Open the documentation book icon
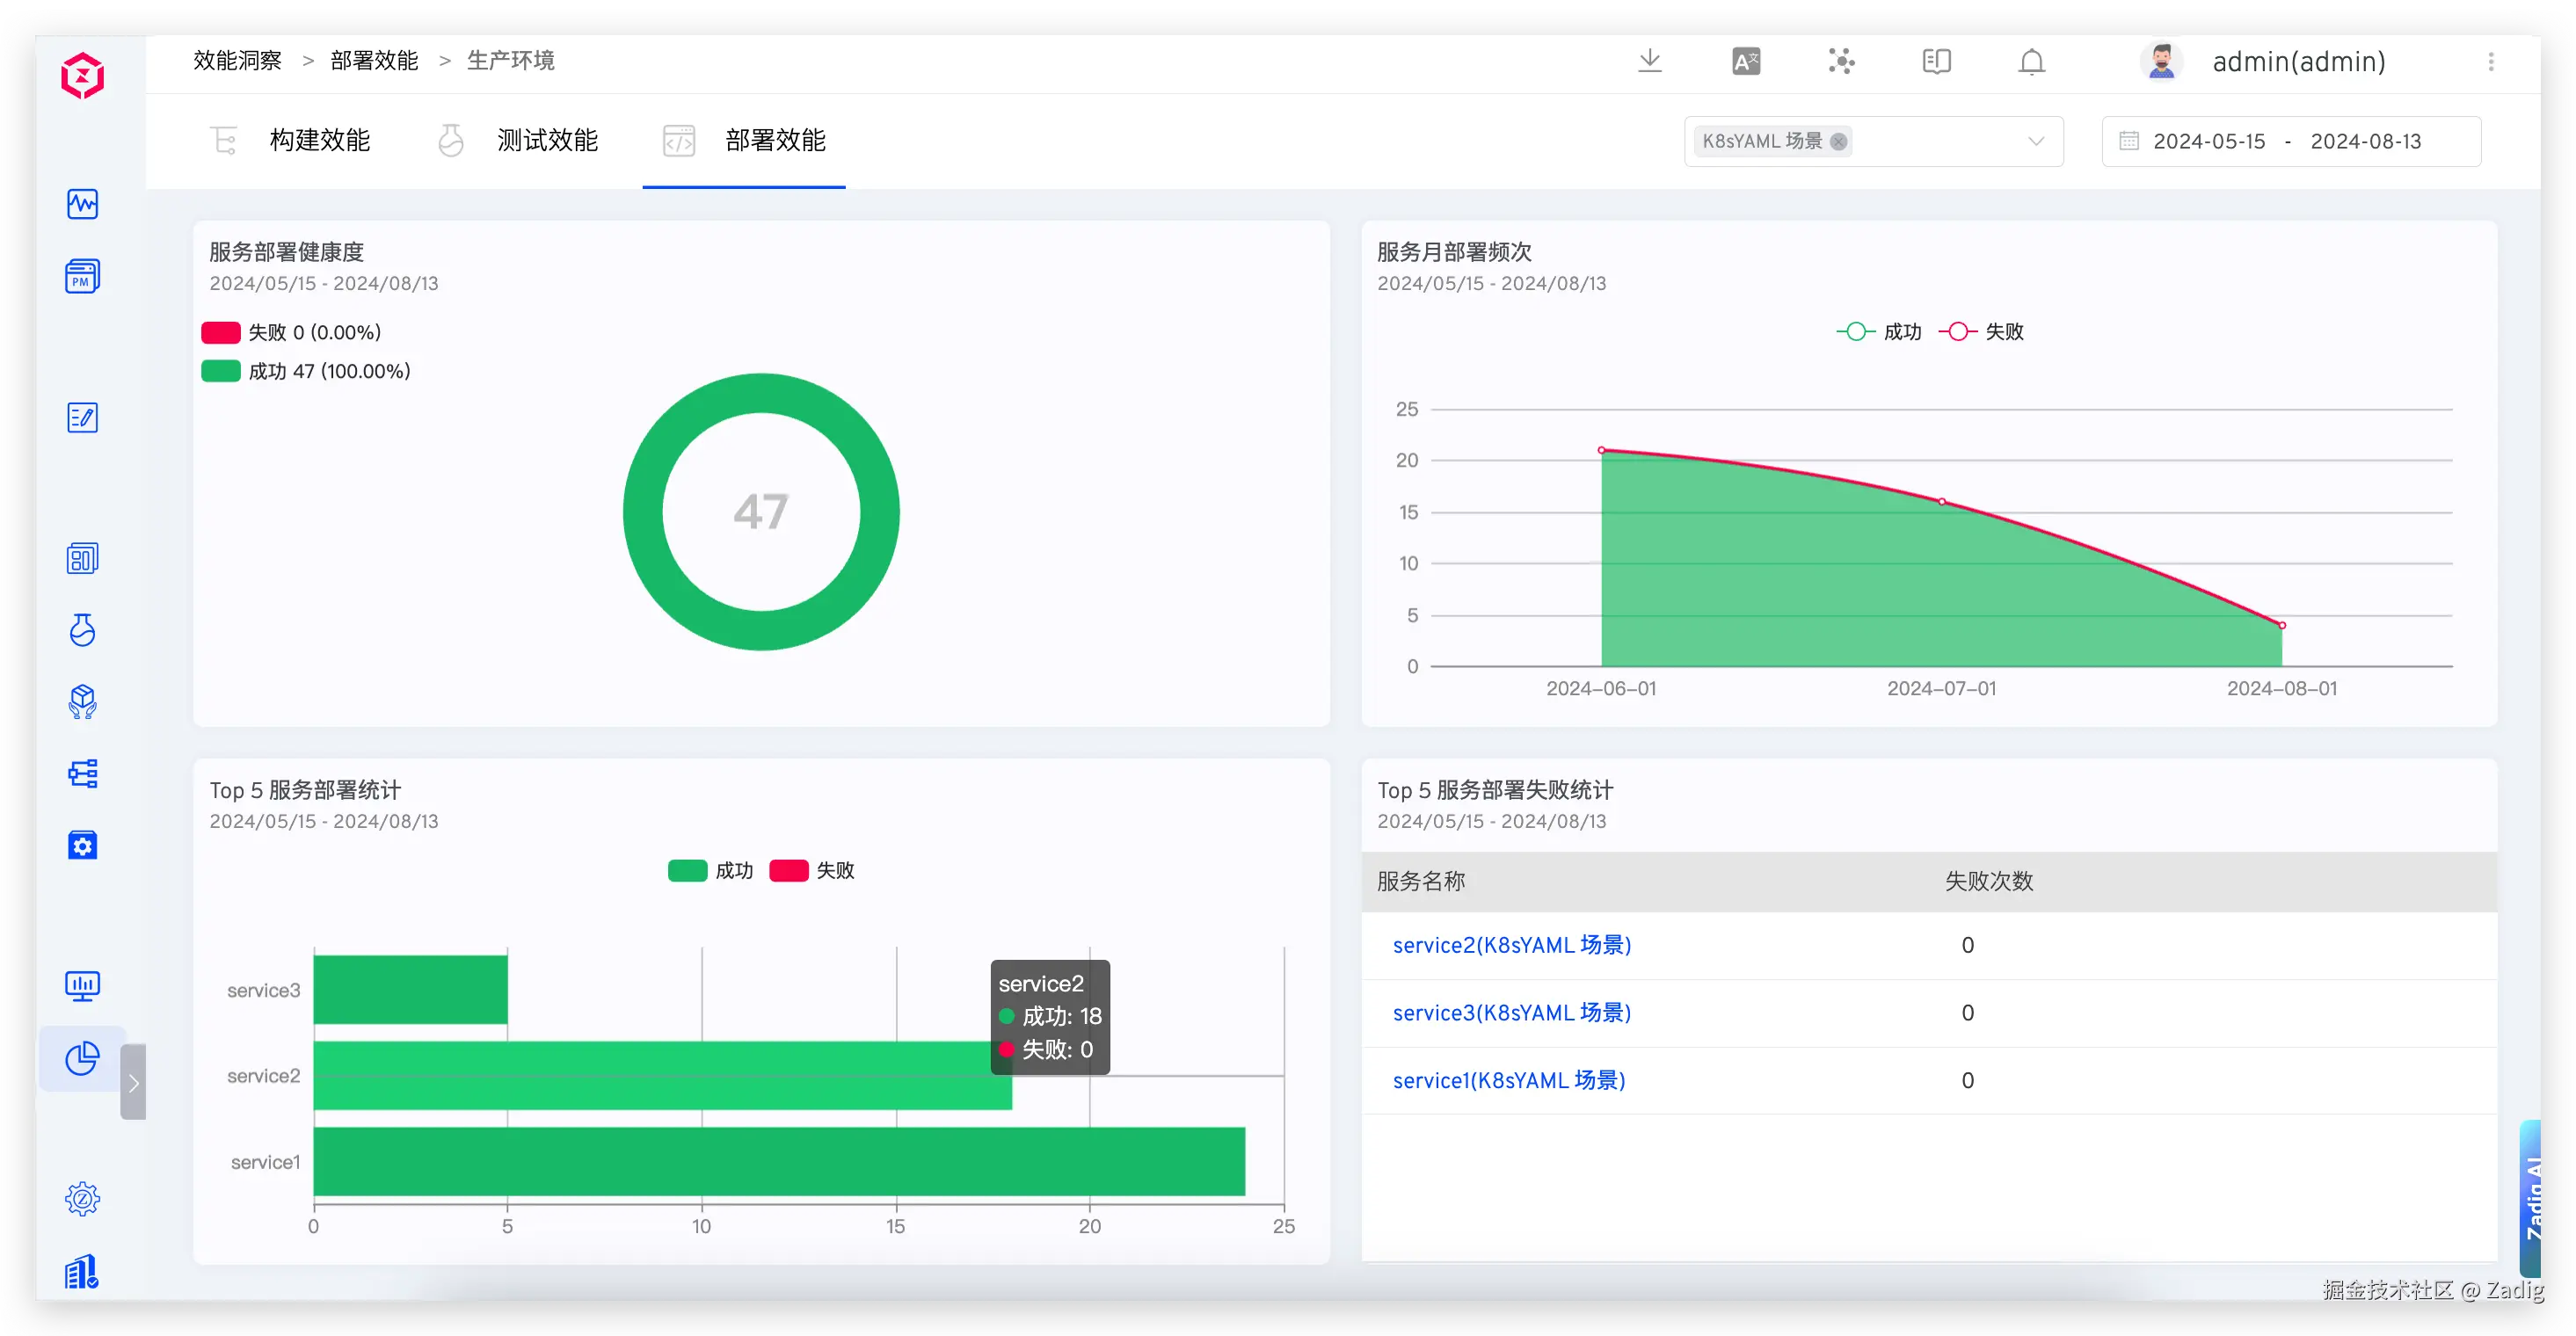 tap(1936, 62)
